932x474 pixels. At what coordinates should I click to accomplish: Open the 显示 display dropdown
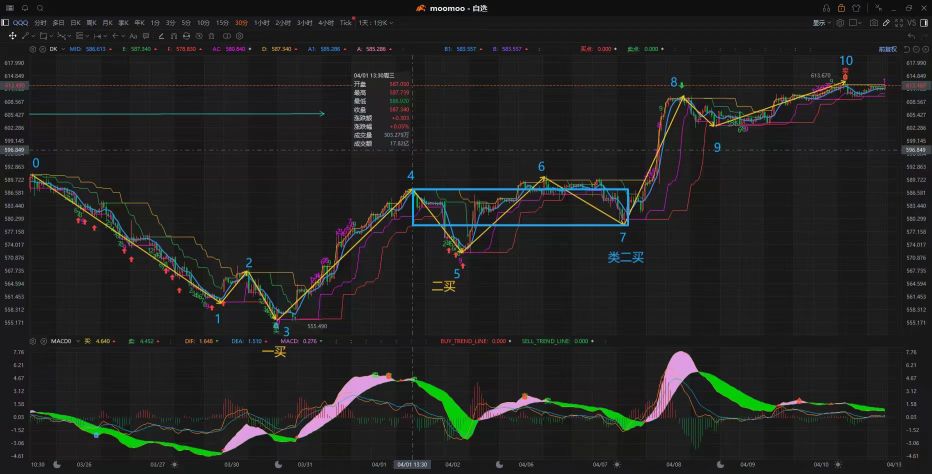(822, 23)
